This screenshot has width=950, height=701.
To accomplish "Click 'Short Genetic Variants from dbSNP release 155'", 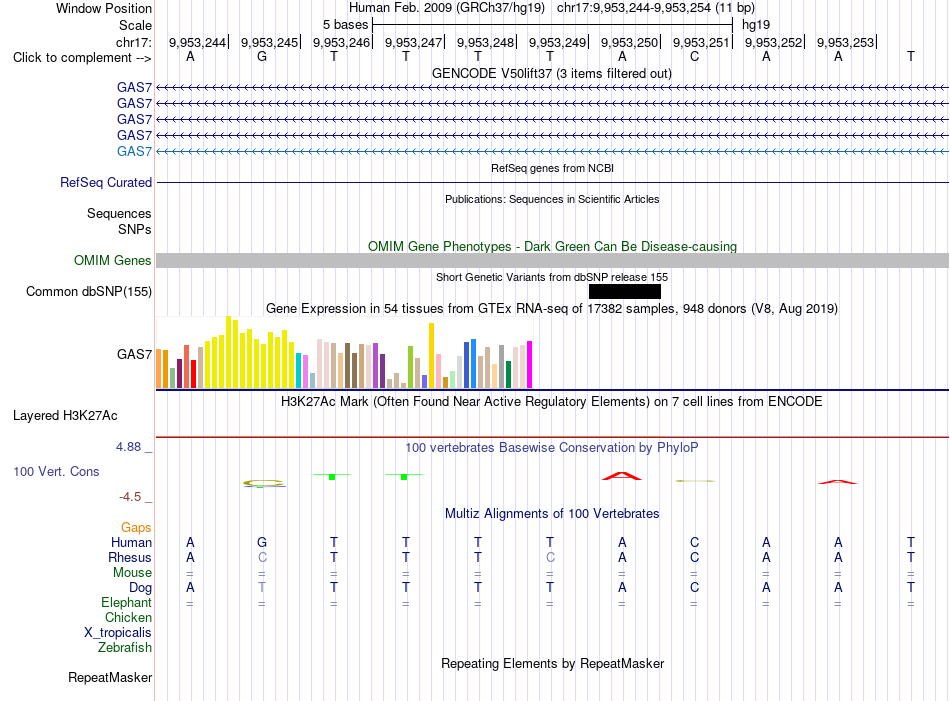I will (552, 277).
